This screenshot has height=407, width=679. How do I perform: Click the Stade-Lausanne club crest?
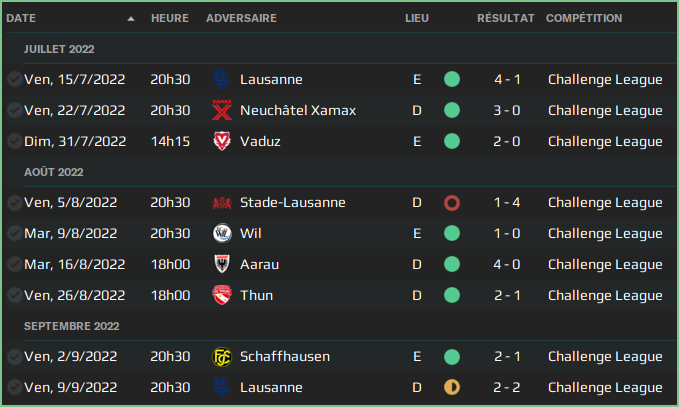click(222, 203)
